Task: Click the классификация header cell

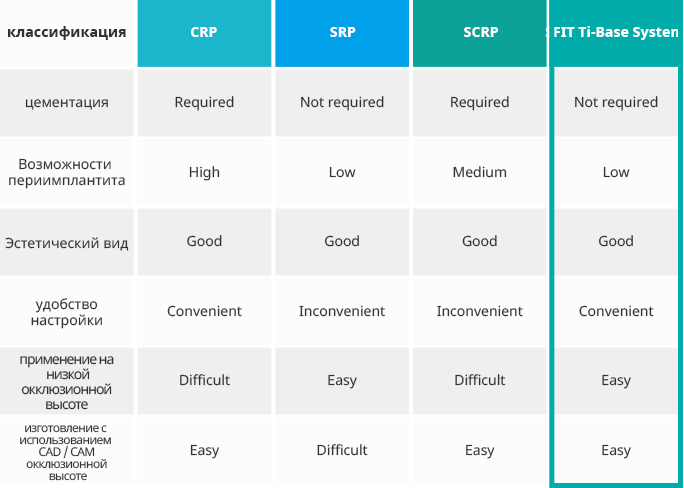Action: 67,32
